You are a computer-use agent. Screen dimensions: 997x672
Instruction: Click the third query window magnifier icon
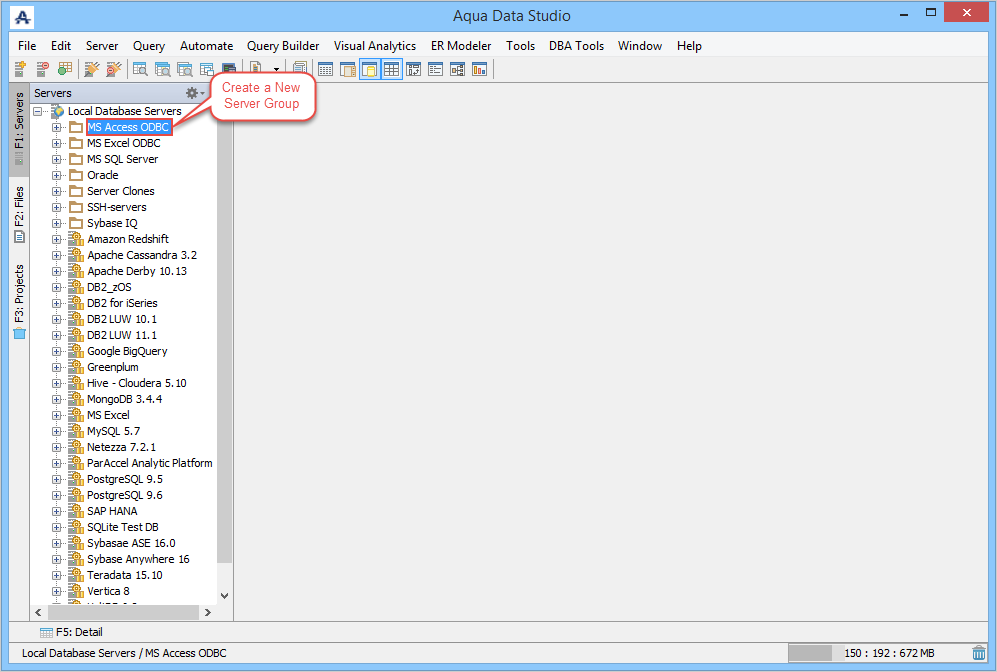click(x=184, y=69)
